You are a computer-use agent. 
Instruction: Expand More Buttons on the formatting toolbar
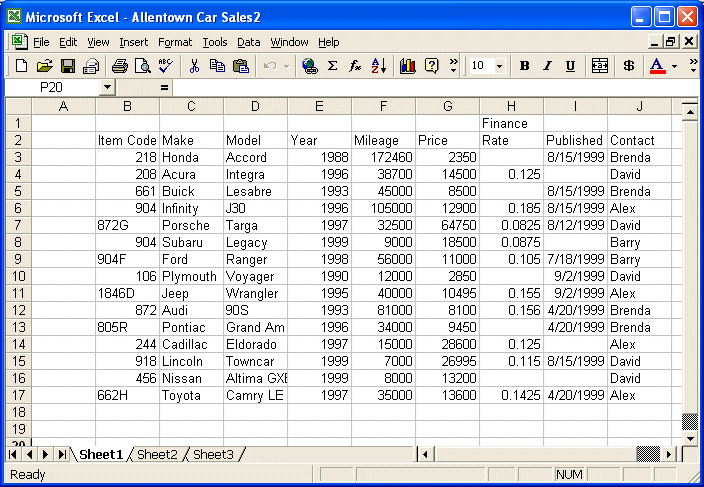pos(693,66)
